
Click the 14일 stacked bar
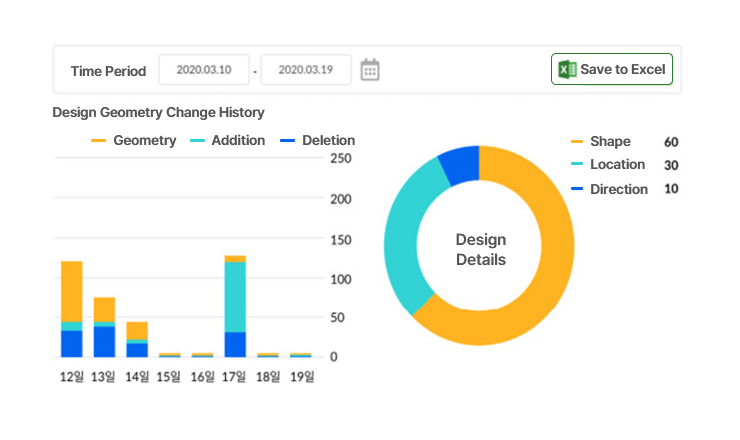click(x=137, y=339)
